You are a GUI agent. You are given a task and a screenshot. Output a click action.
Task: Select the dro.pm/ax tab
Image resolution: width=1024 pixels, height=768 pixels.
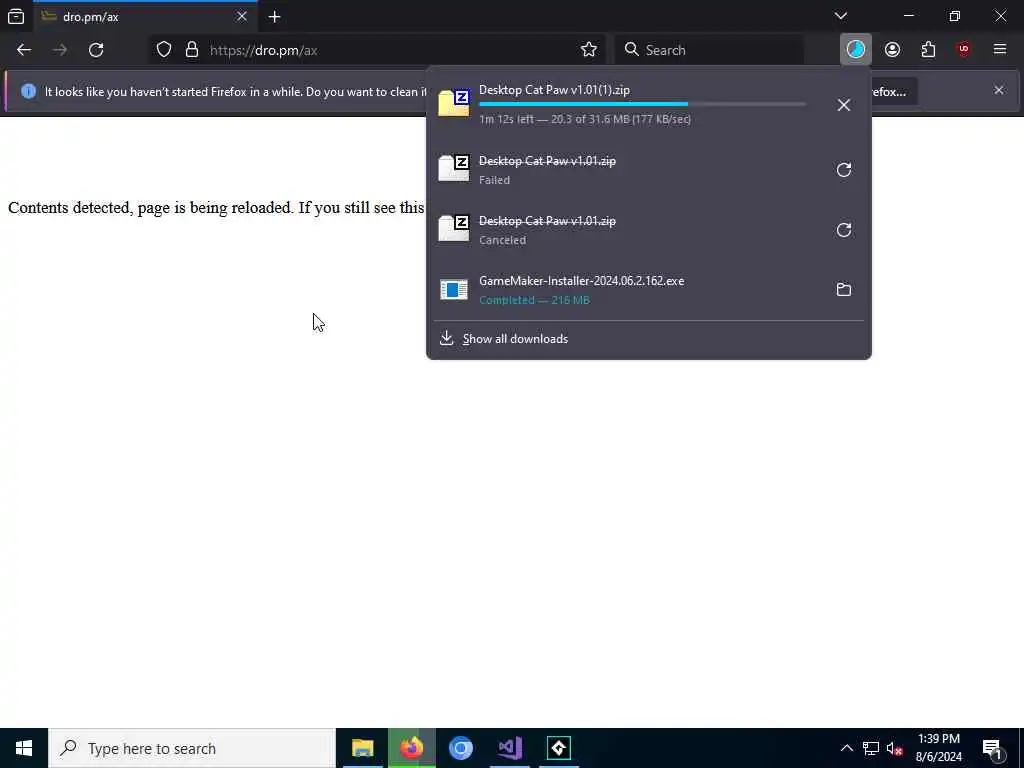(x=145, y=16)
